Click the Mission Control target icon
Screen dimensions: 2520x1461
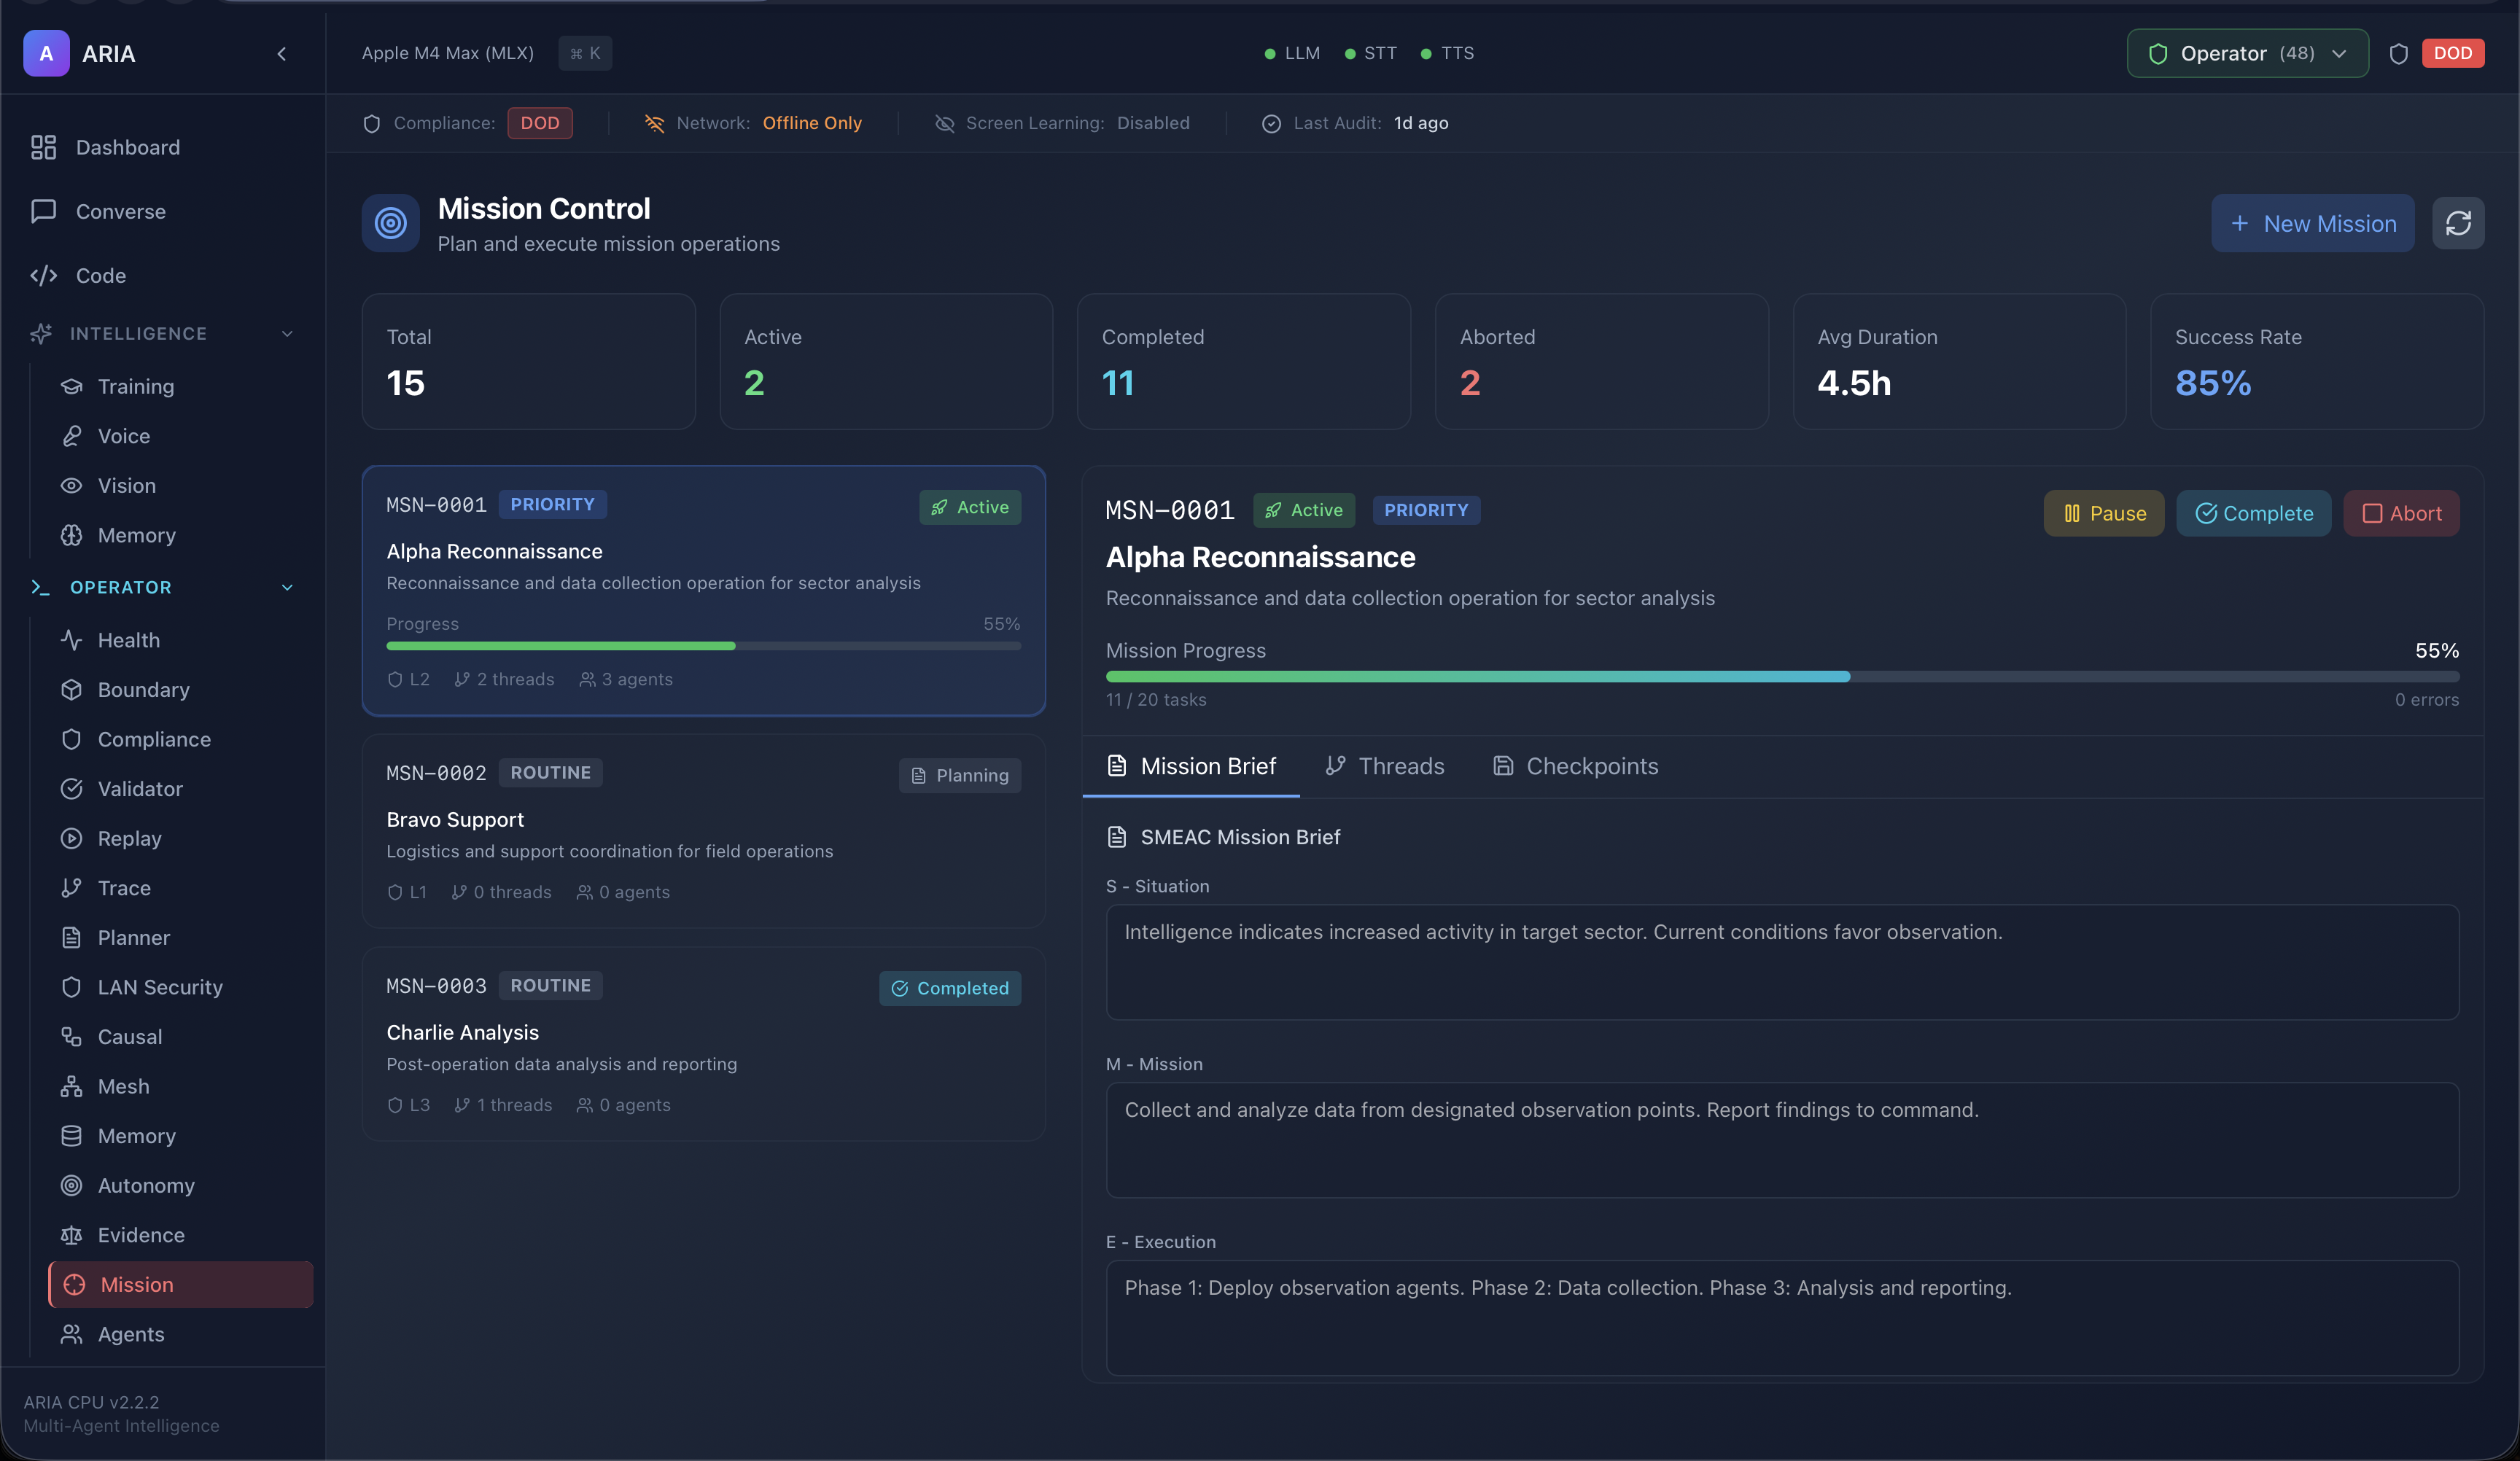pos(391,223)
